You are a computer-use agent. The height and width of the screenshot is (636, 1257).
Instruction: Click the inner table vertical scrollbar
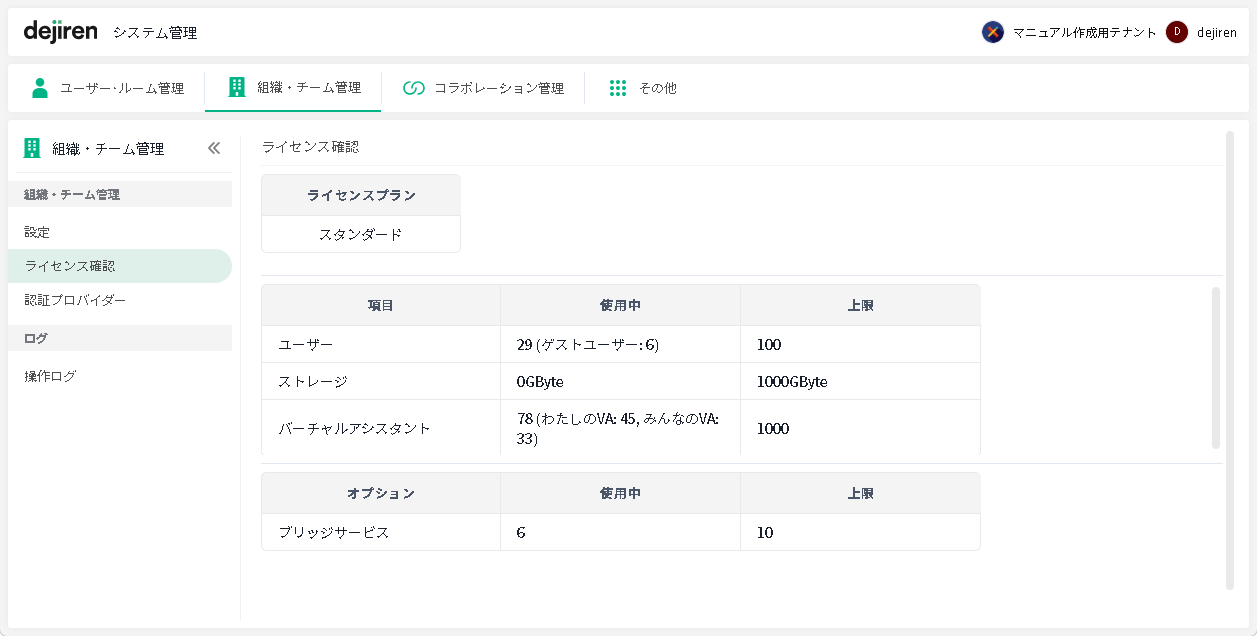[x=1216, y=368]
